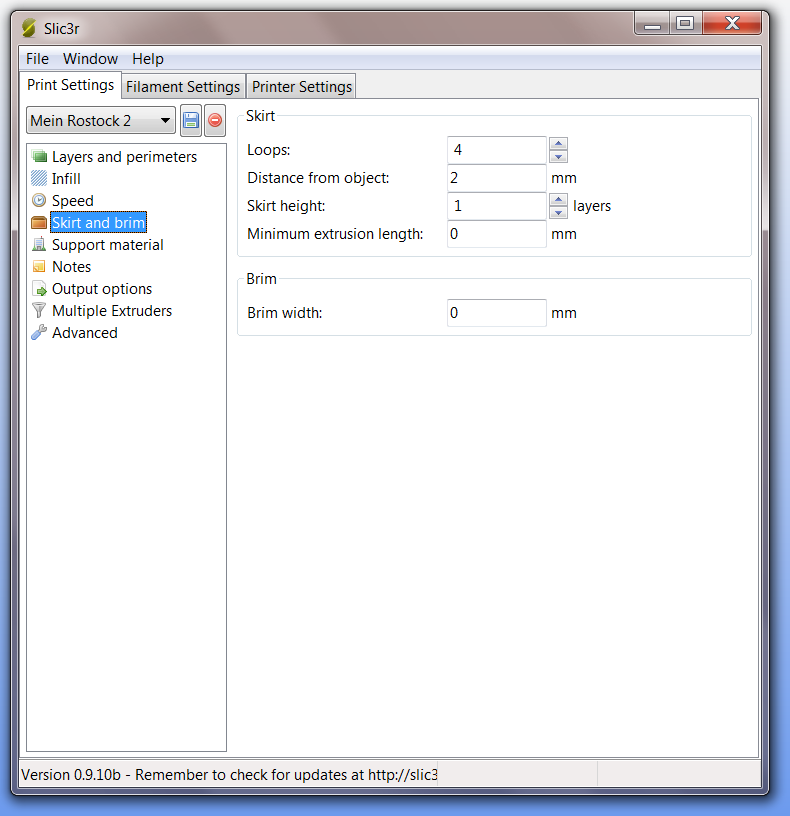
Task: Select Speed in the settings list
Action: coord(73,200)
